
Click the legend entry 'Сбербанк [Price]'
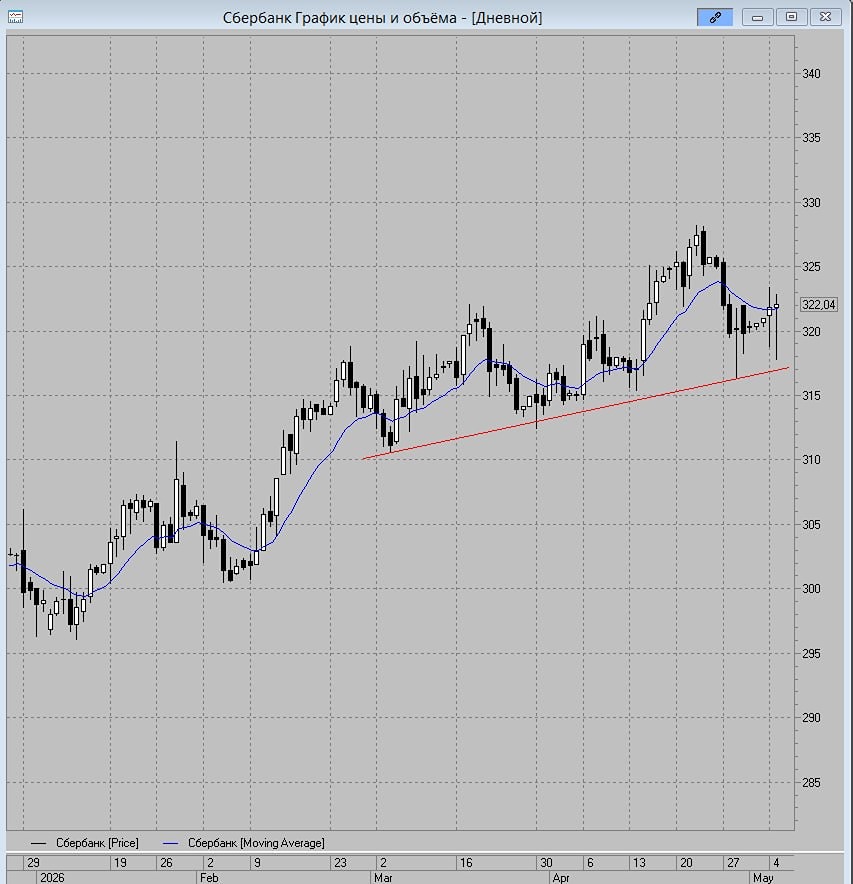click(x=97, y=843)
